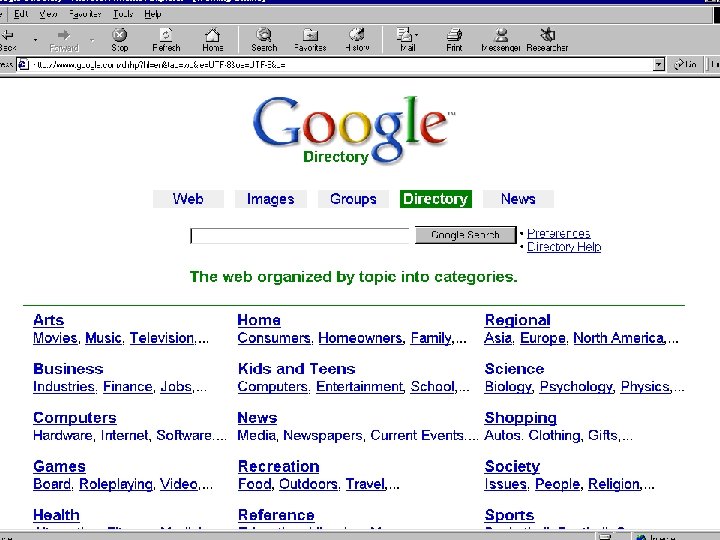Open the Music subcategory link
The height and width of the screenshot is (540, 720).
tap(103, 338)
